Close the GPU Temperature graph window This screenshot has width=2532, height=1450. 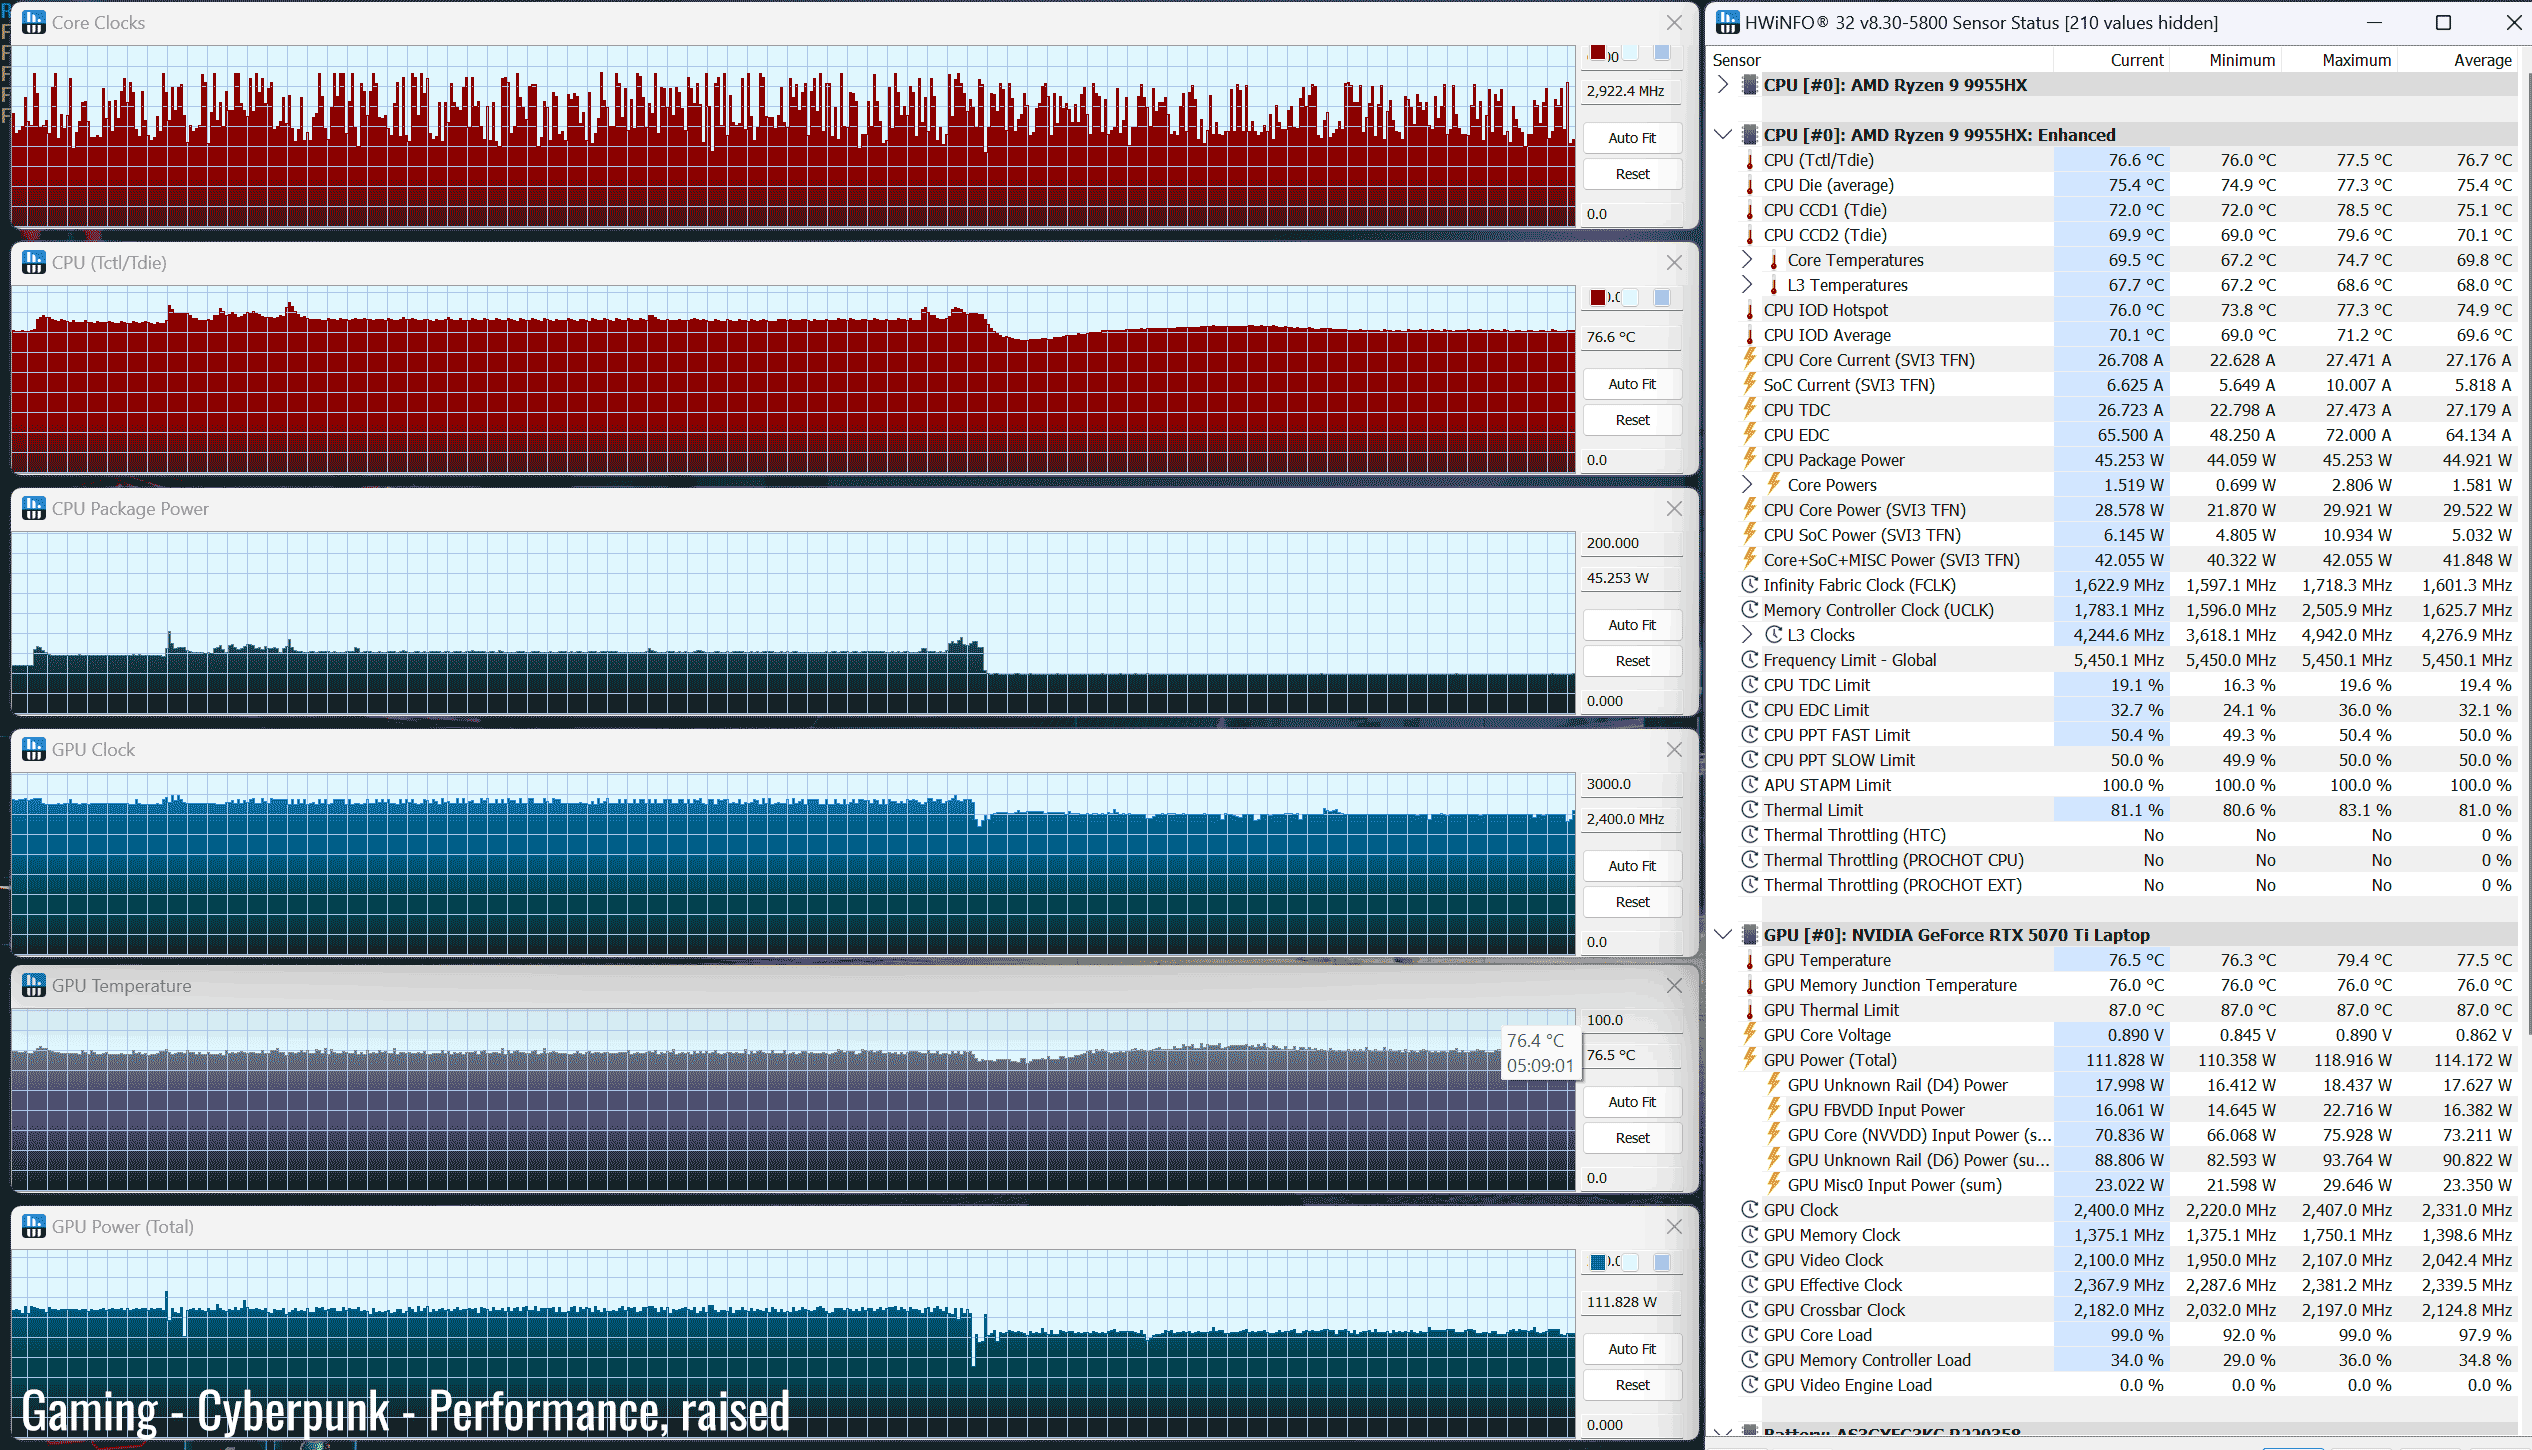1674,986
